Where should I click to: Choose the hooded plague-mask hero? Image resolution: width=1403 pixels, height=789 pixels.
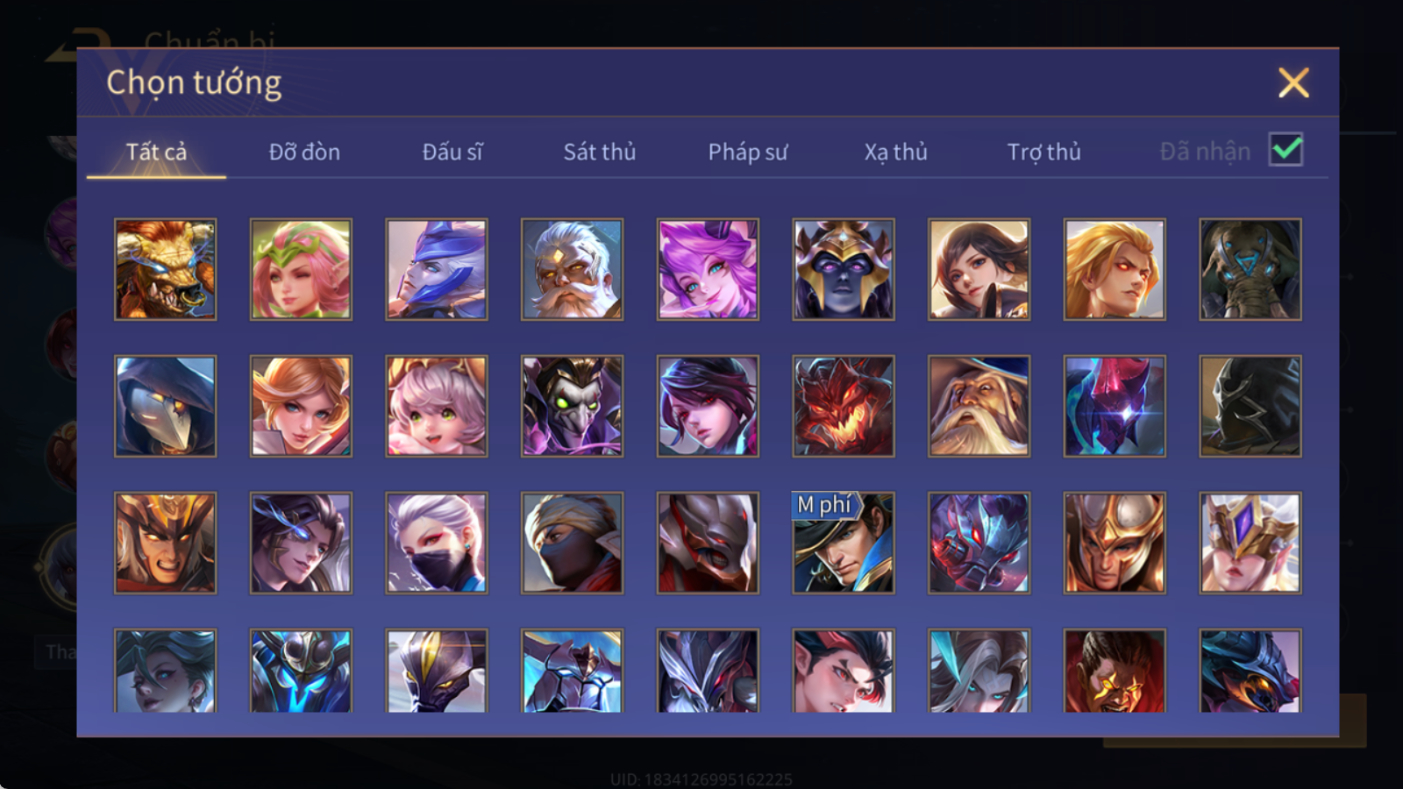(x=165, y=407)
